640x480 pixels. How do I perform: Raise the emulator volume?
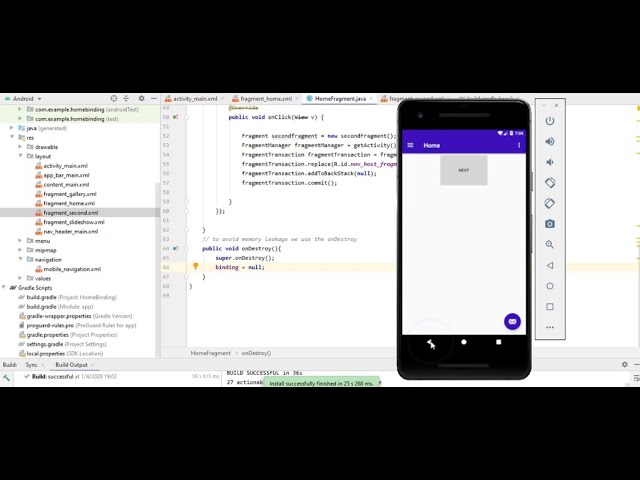click(x=550, y=142)
